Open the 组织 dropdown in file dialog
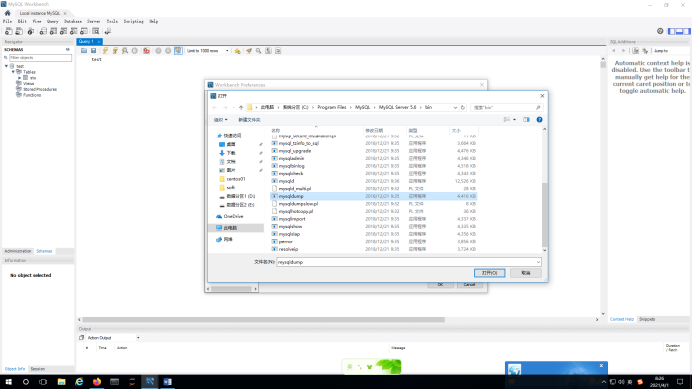693x390 pixels. pyautogui.click(x=221, y=120)
